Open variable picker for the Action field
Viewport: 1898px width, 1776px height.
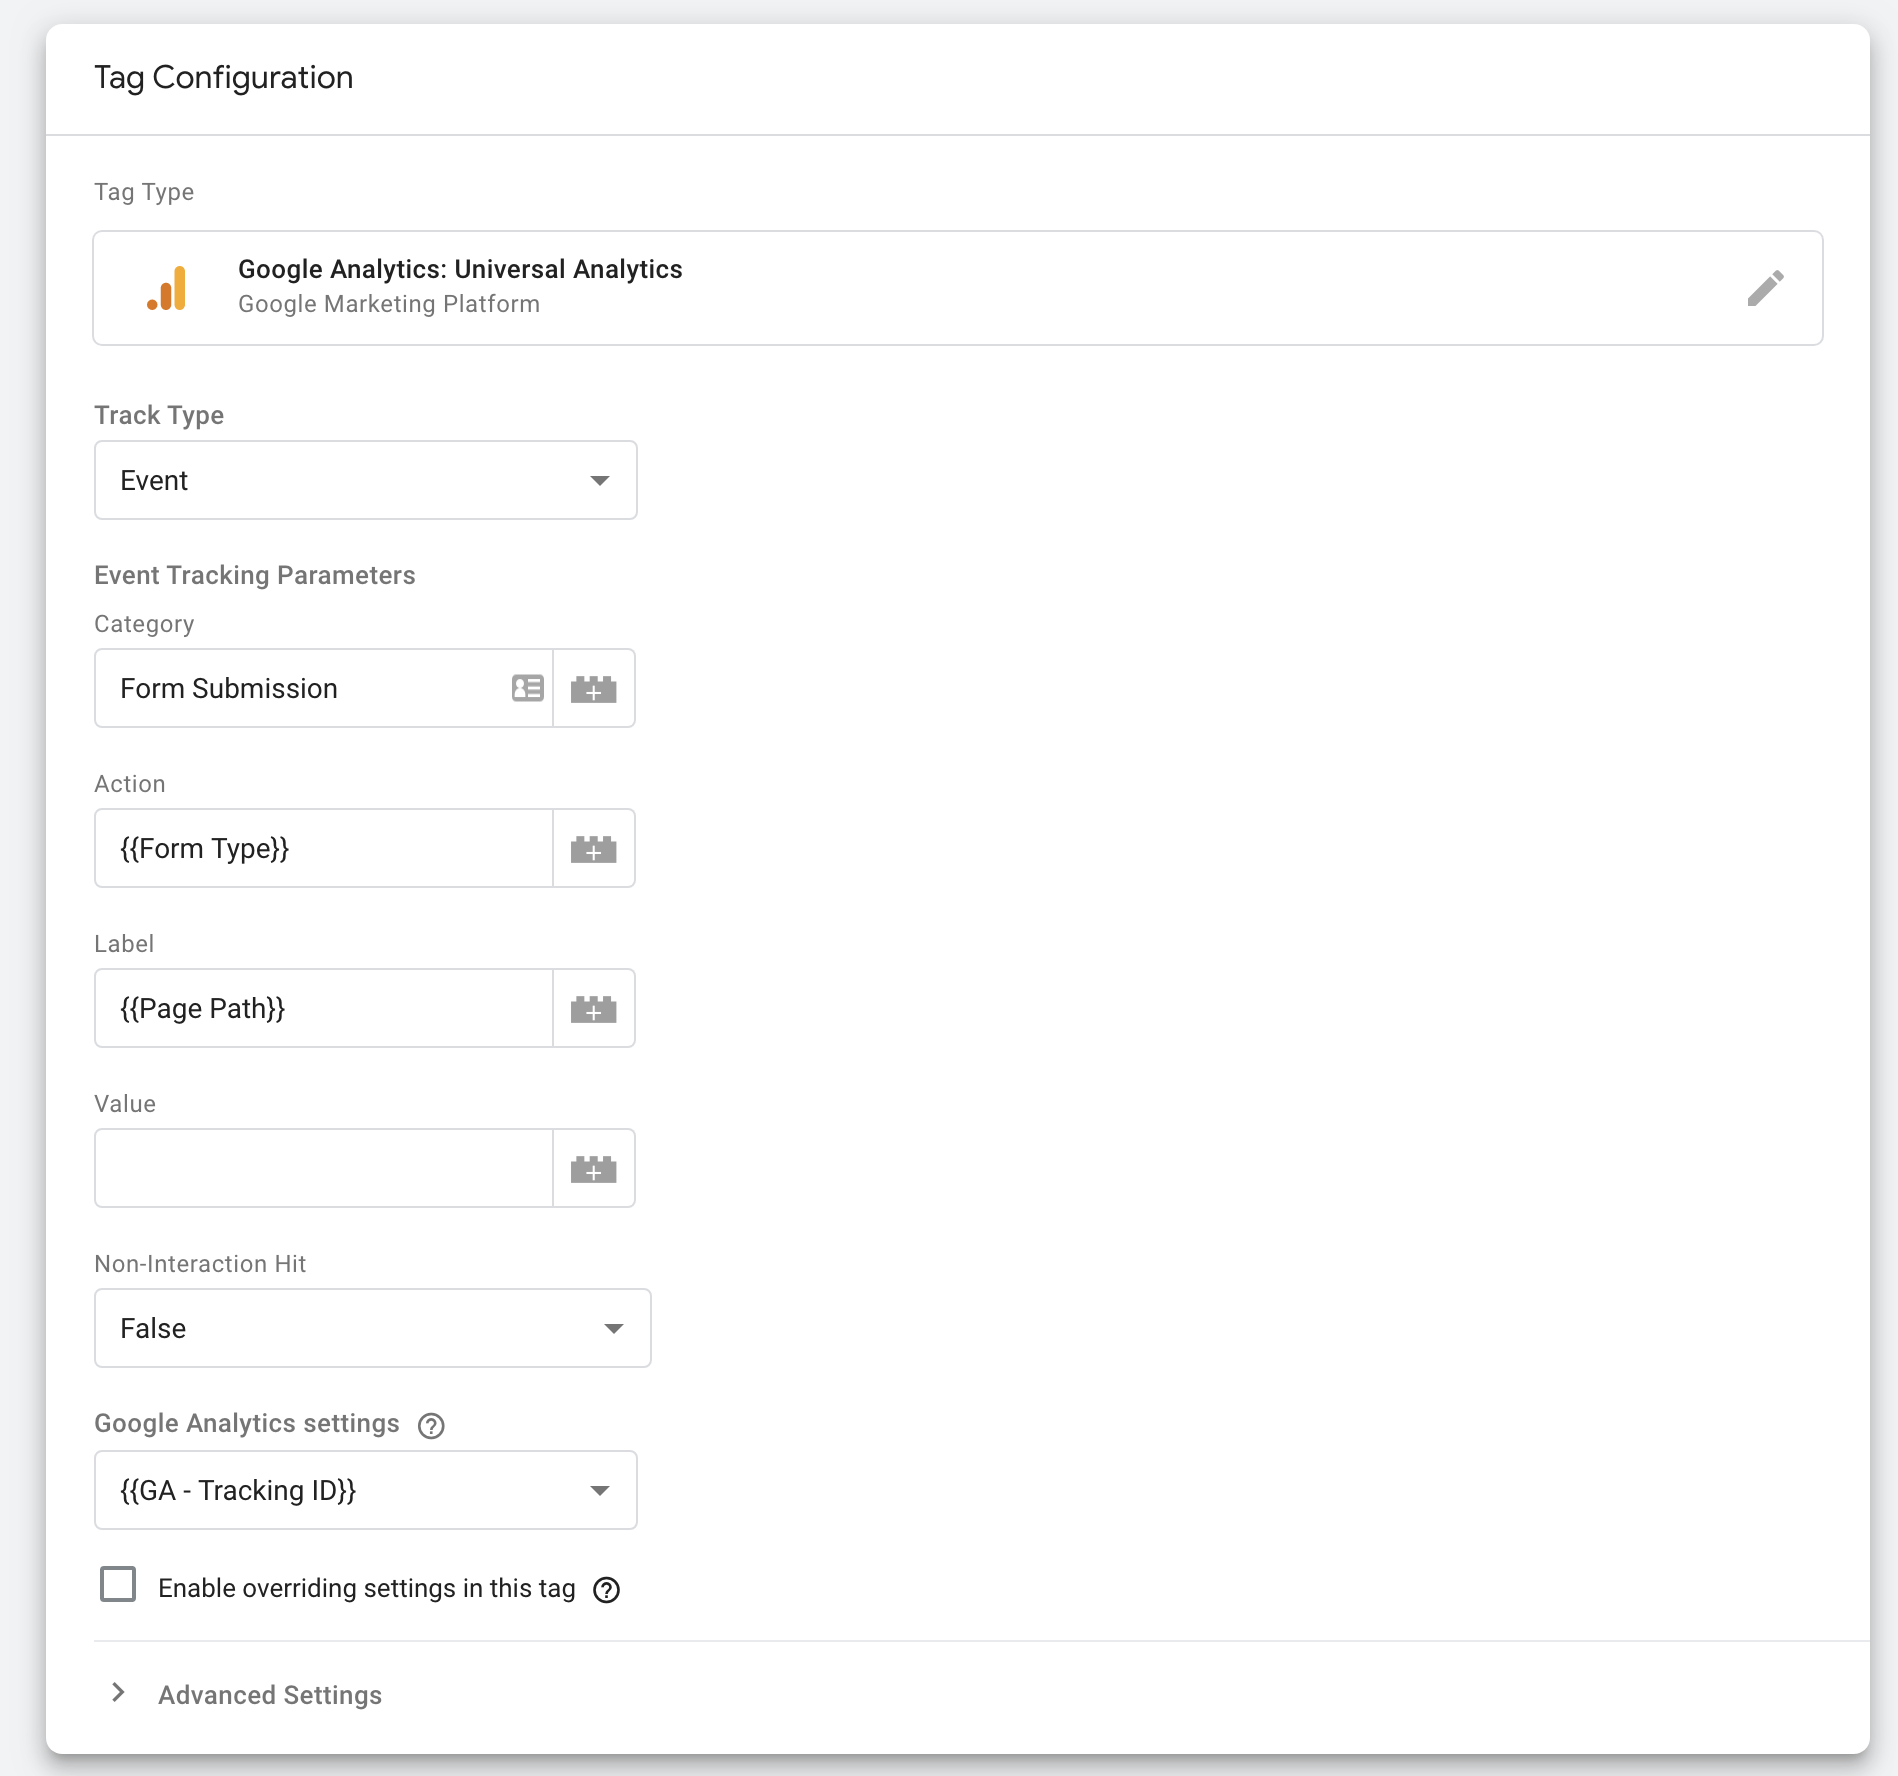[x=594, y=848]
